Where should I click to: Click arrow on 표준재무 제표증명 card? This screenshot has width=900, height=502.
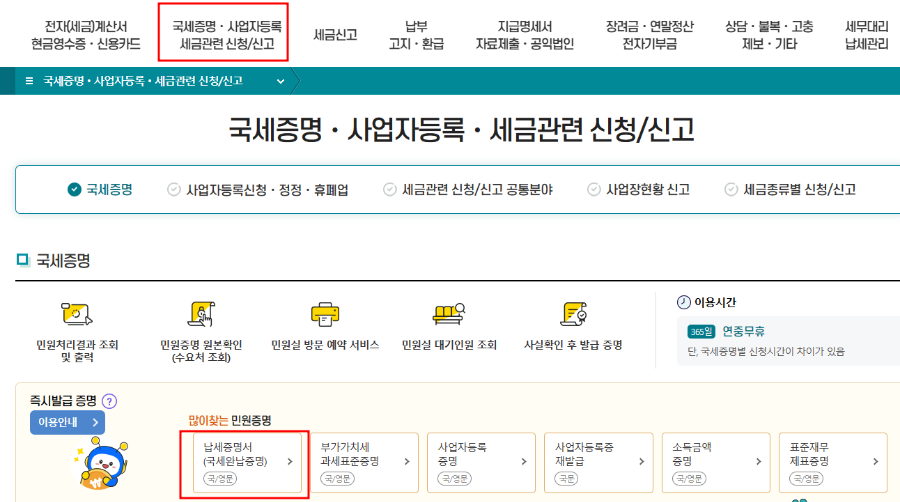pos(876,461)
